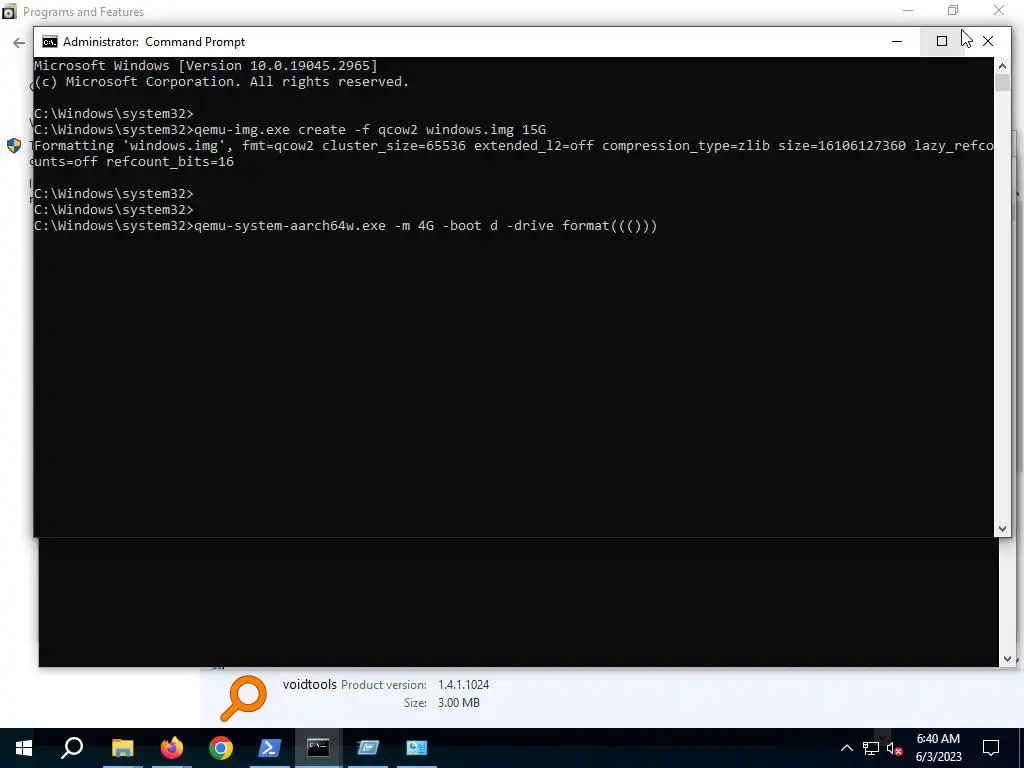Go back in Programs and Features

pyautogui.click(x=18, y=43)
